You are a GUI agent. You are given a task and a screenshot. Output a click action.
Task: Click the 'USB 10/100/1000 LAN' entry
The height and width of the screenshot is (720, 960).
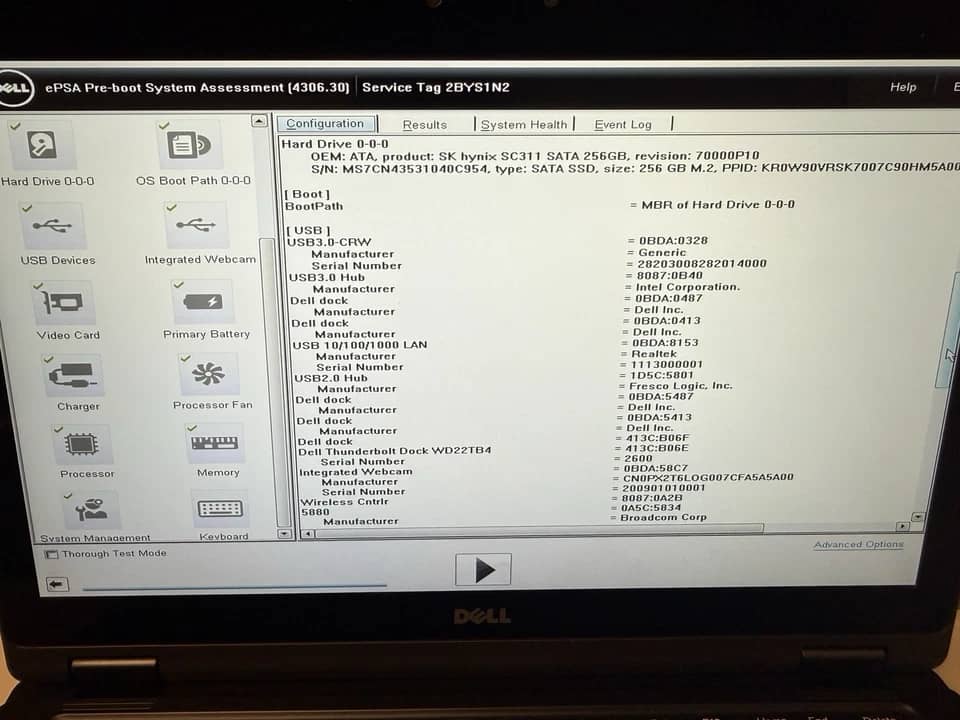coord(360,345)
